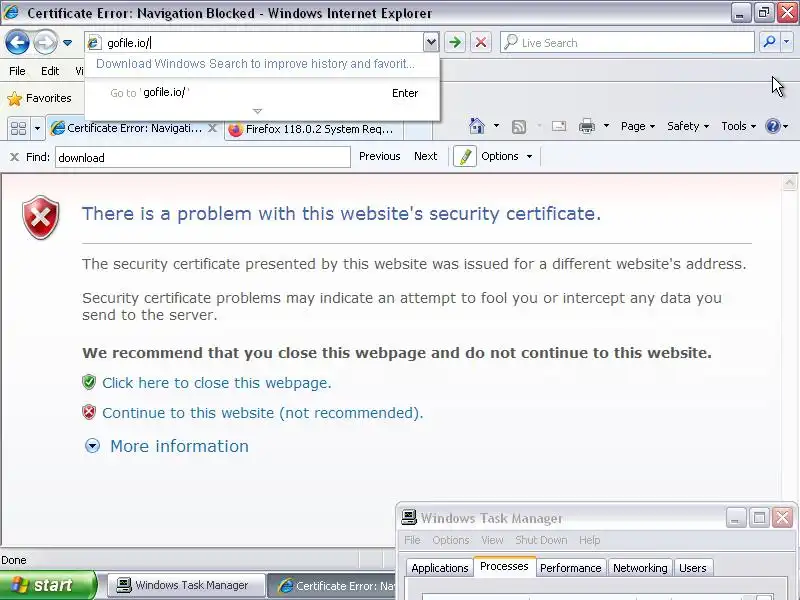Switch to Task Manager Processes tab
Screen dimensions: 800x600
point(504,566)
